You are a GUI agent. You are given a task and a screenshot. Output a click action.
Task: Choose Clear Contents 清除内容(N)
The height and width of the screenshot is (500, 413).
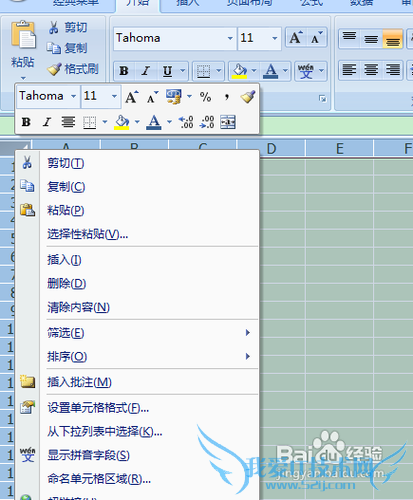point(137,307)
